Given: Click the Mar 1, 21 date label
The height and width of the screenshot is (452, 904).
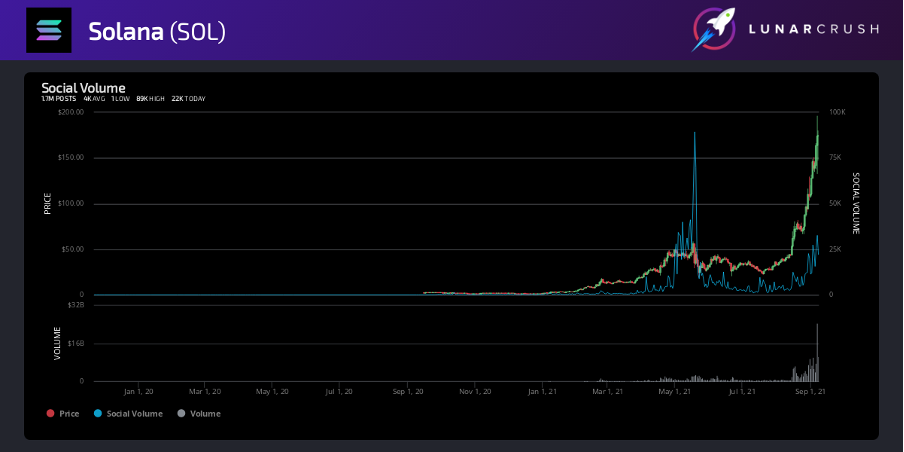Looking at the screenshot, I should click(x=608, y=392).
